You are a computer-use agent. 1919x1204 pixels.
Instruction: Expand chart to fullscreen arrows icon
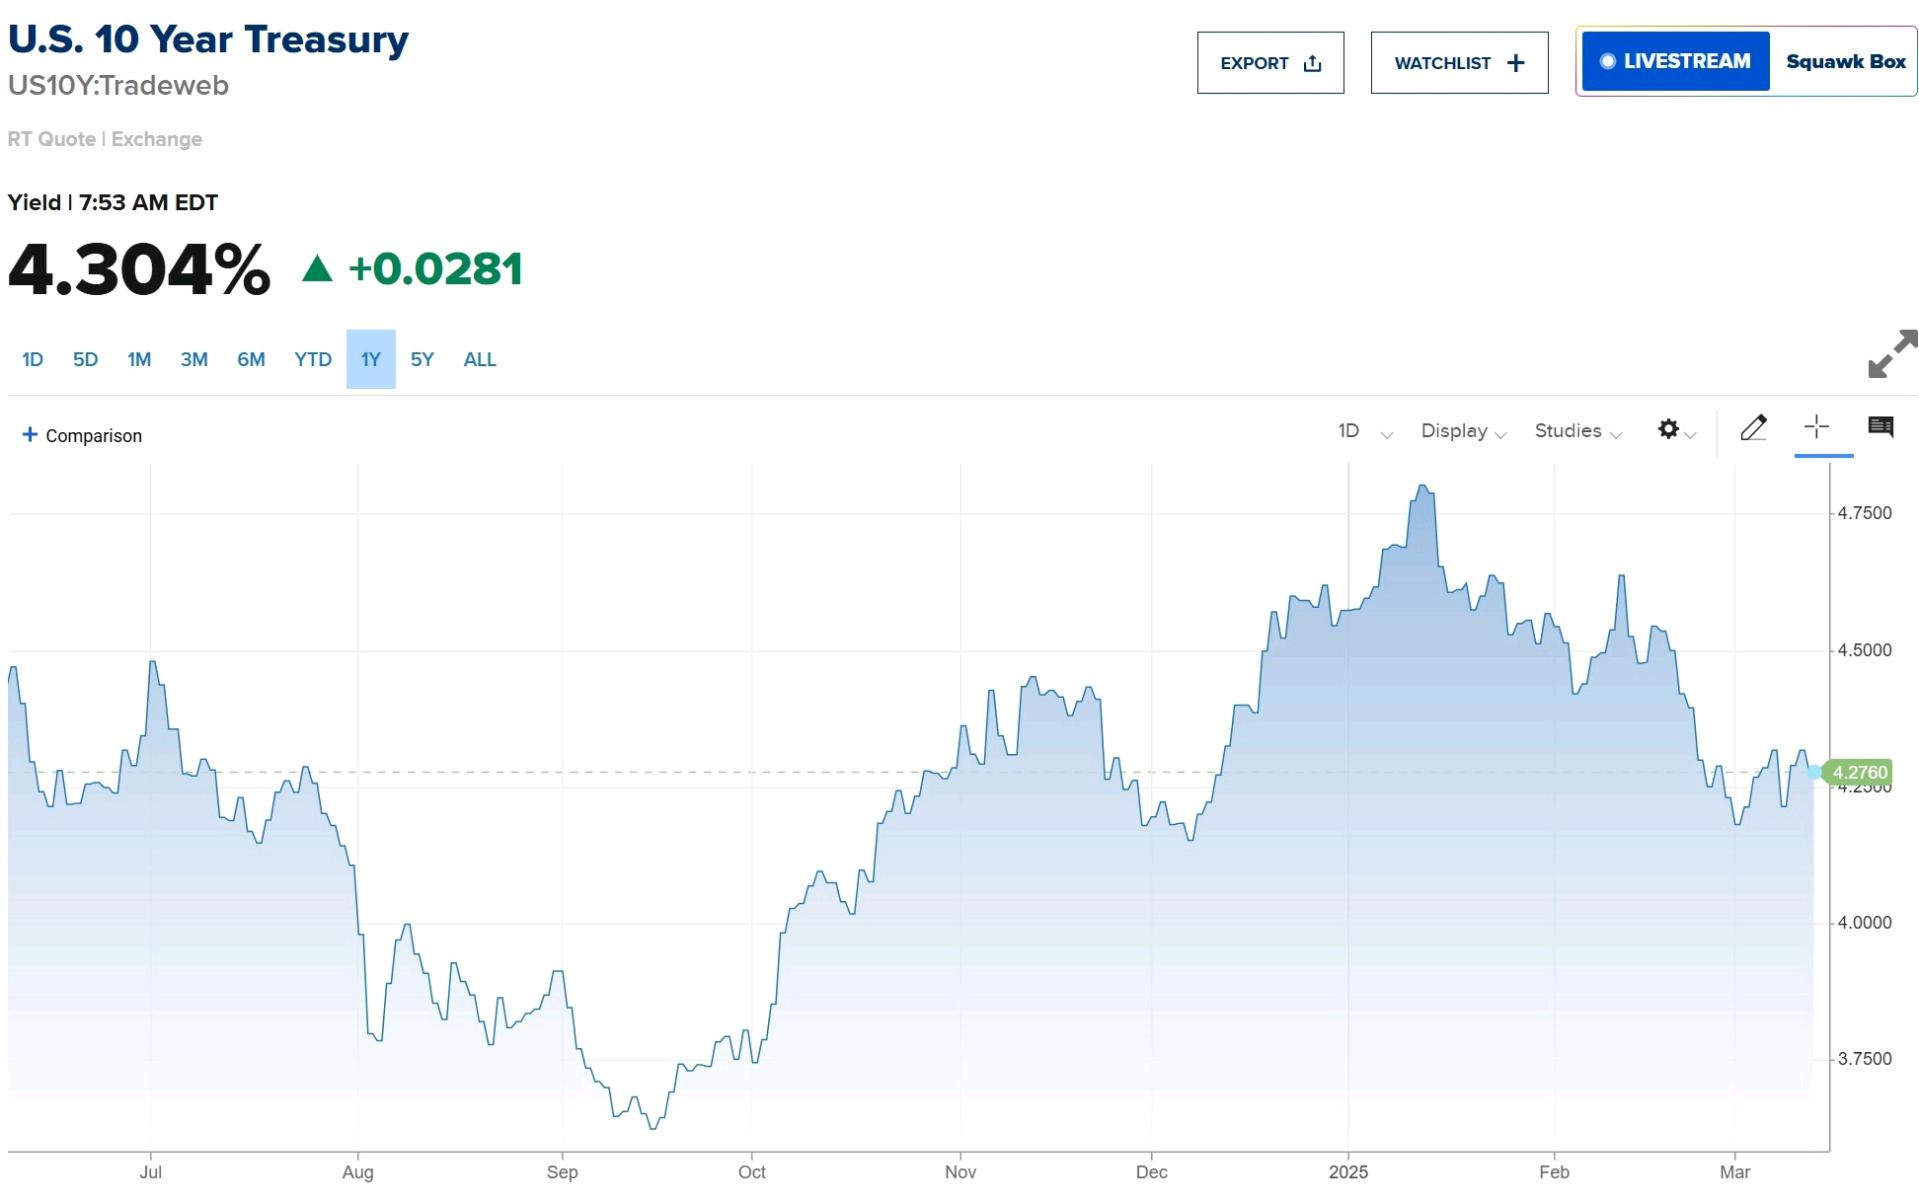(1892, 354)
